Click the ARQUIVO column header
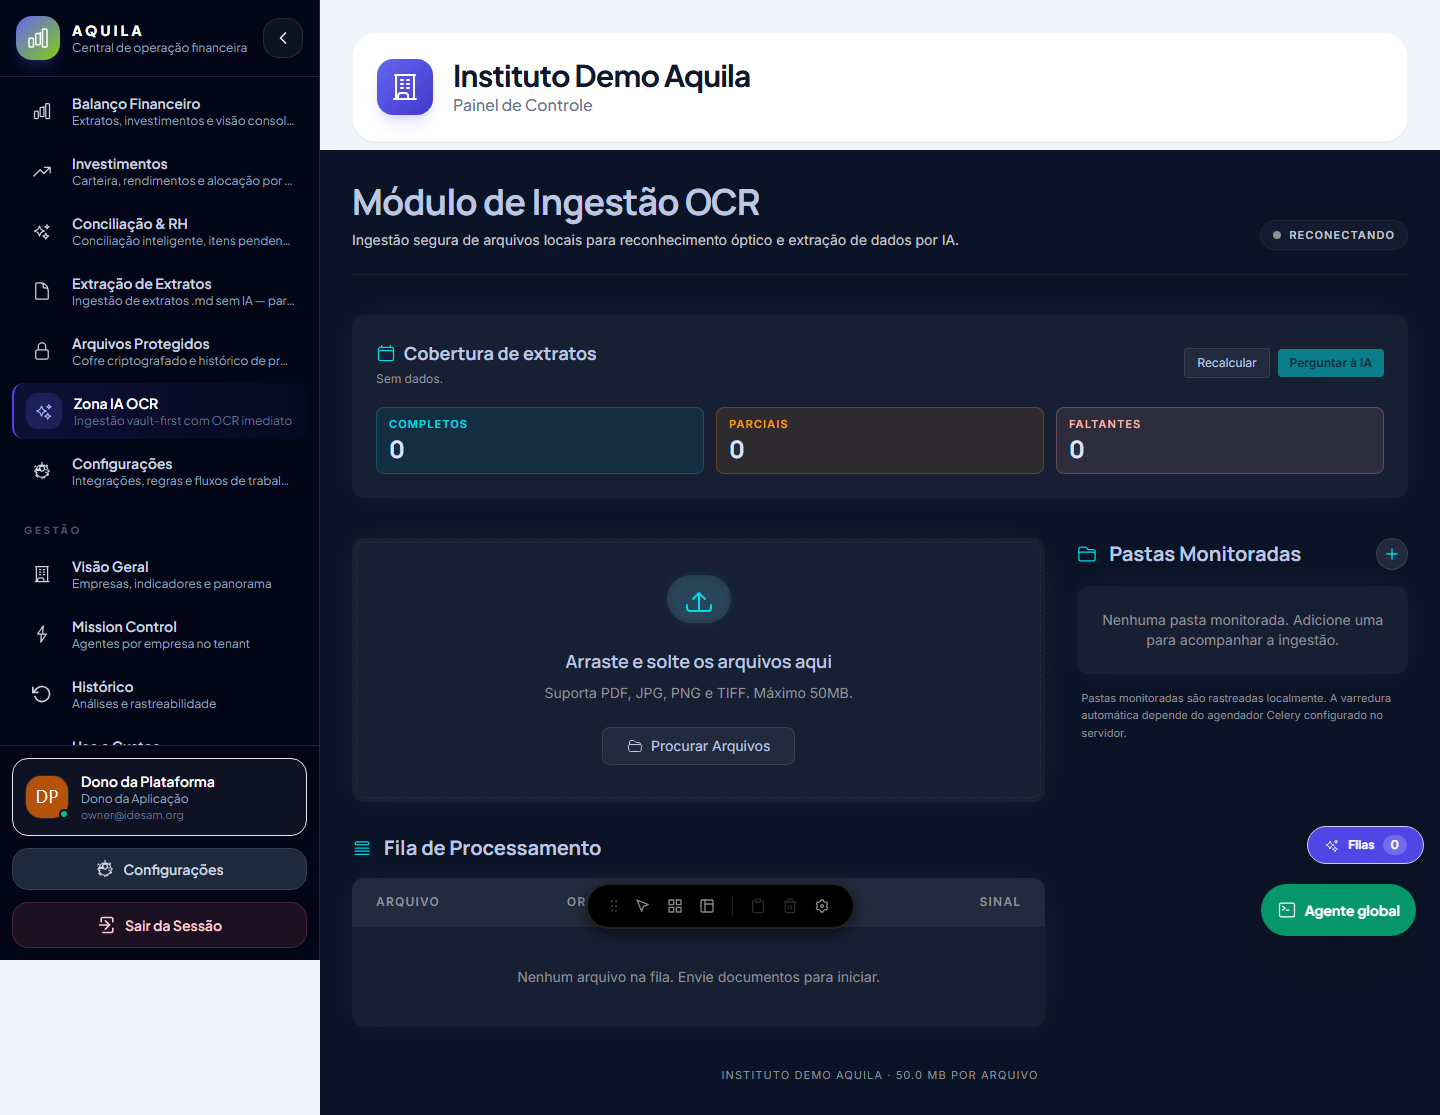This screenshot has height=1115, width=1440. [x=408, y=902]
